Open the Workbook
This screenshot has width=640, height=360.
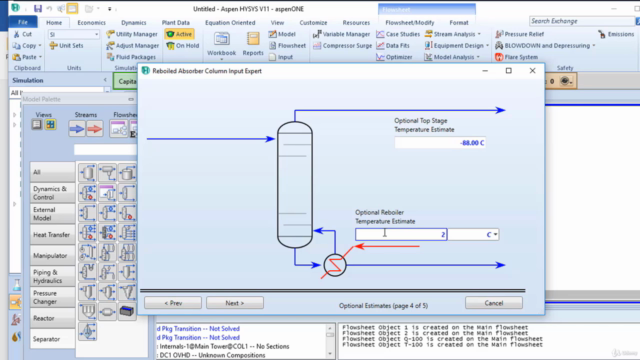point(221,45)
